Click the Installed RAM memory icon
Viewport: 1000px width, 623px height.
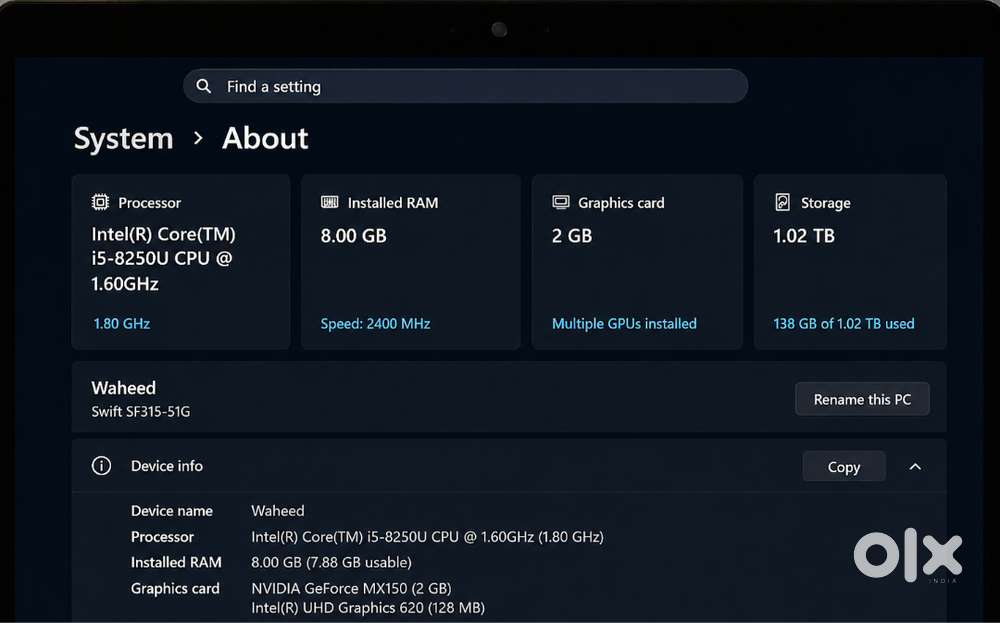point(330,202)
